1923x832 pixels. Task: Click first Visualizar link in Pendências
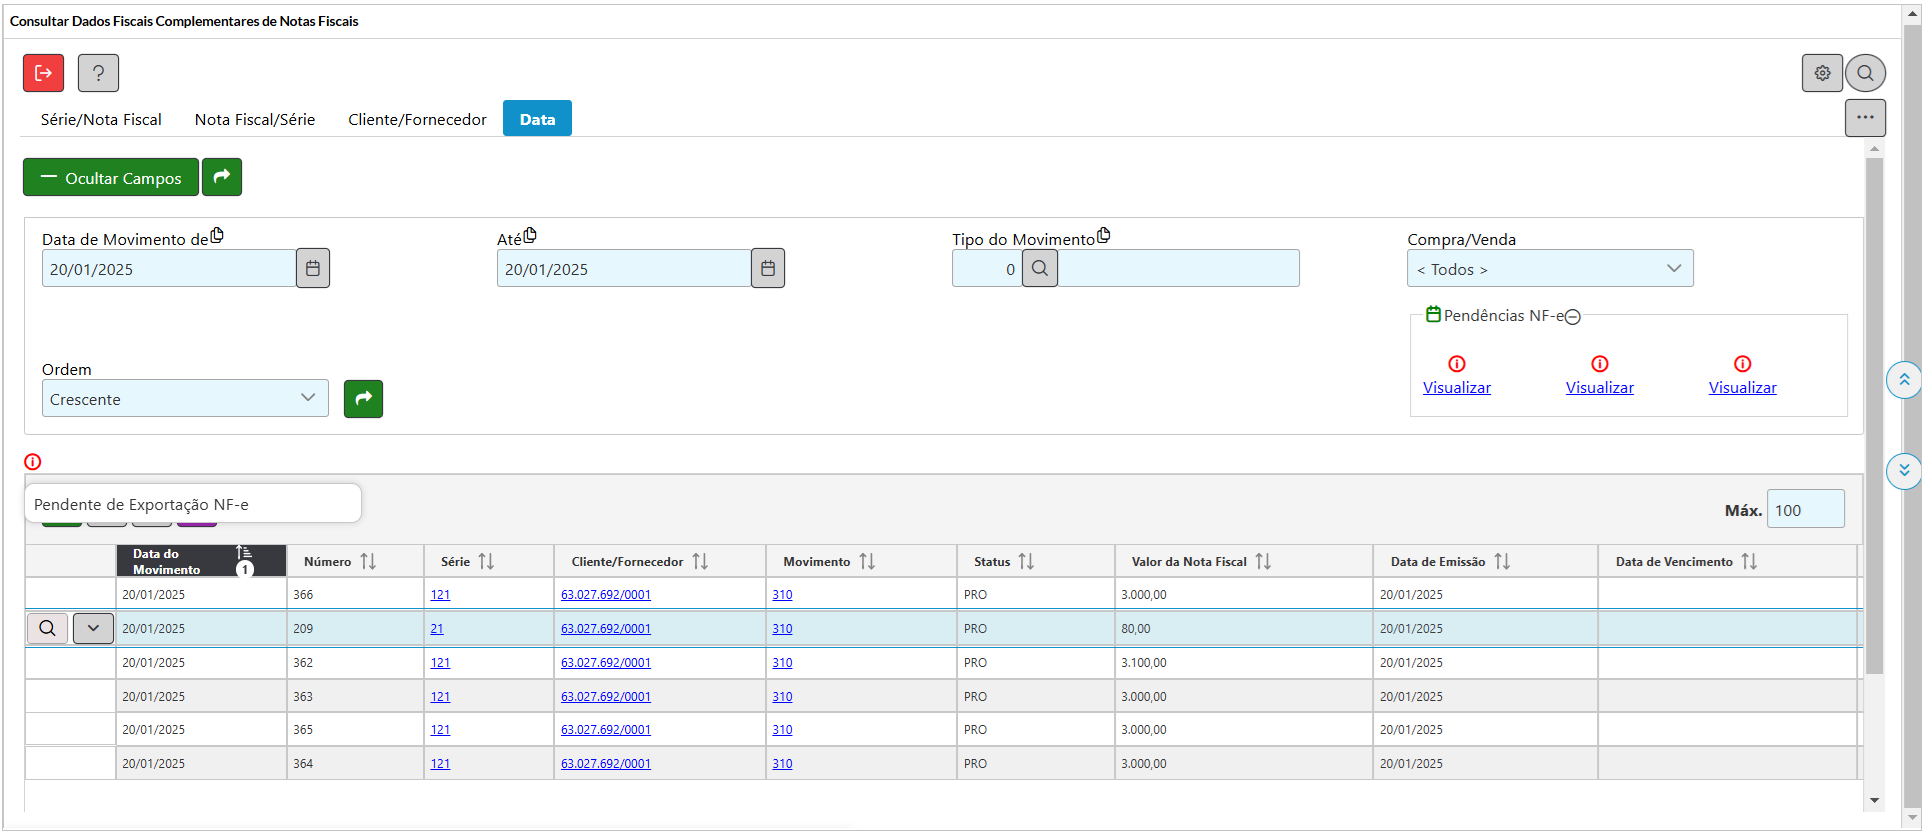[x=1456, y=388]
